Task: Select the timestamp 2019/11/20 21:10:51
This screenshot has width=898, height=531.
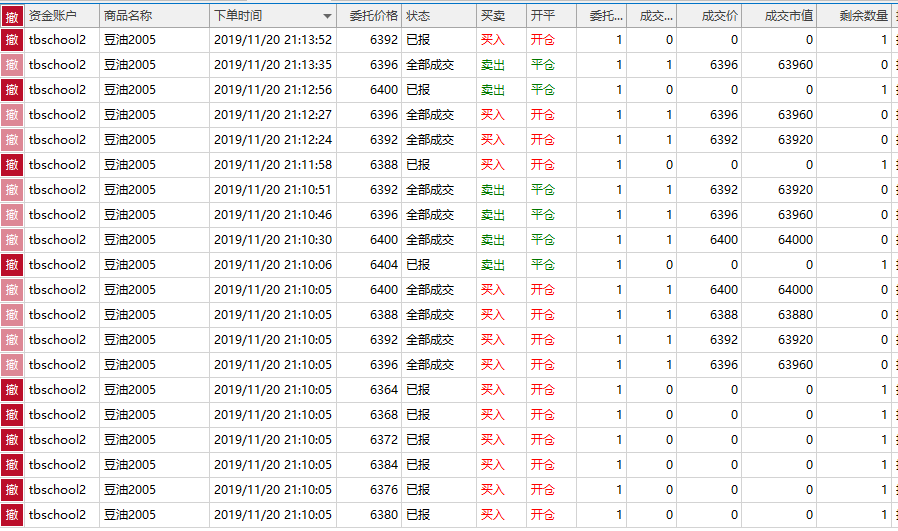Action: (273, 190)
